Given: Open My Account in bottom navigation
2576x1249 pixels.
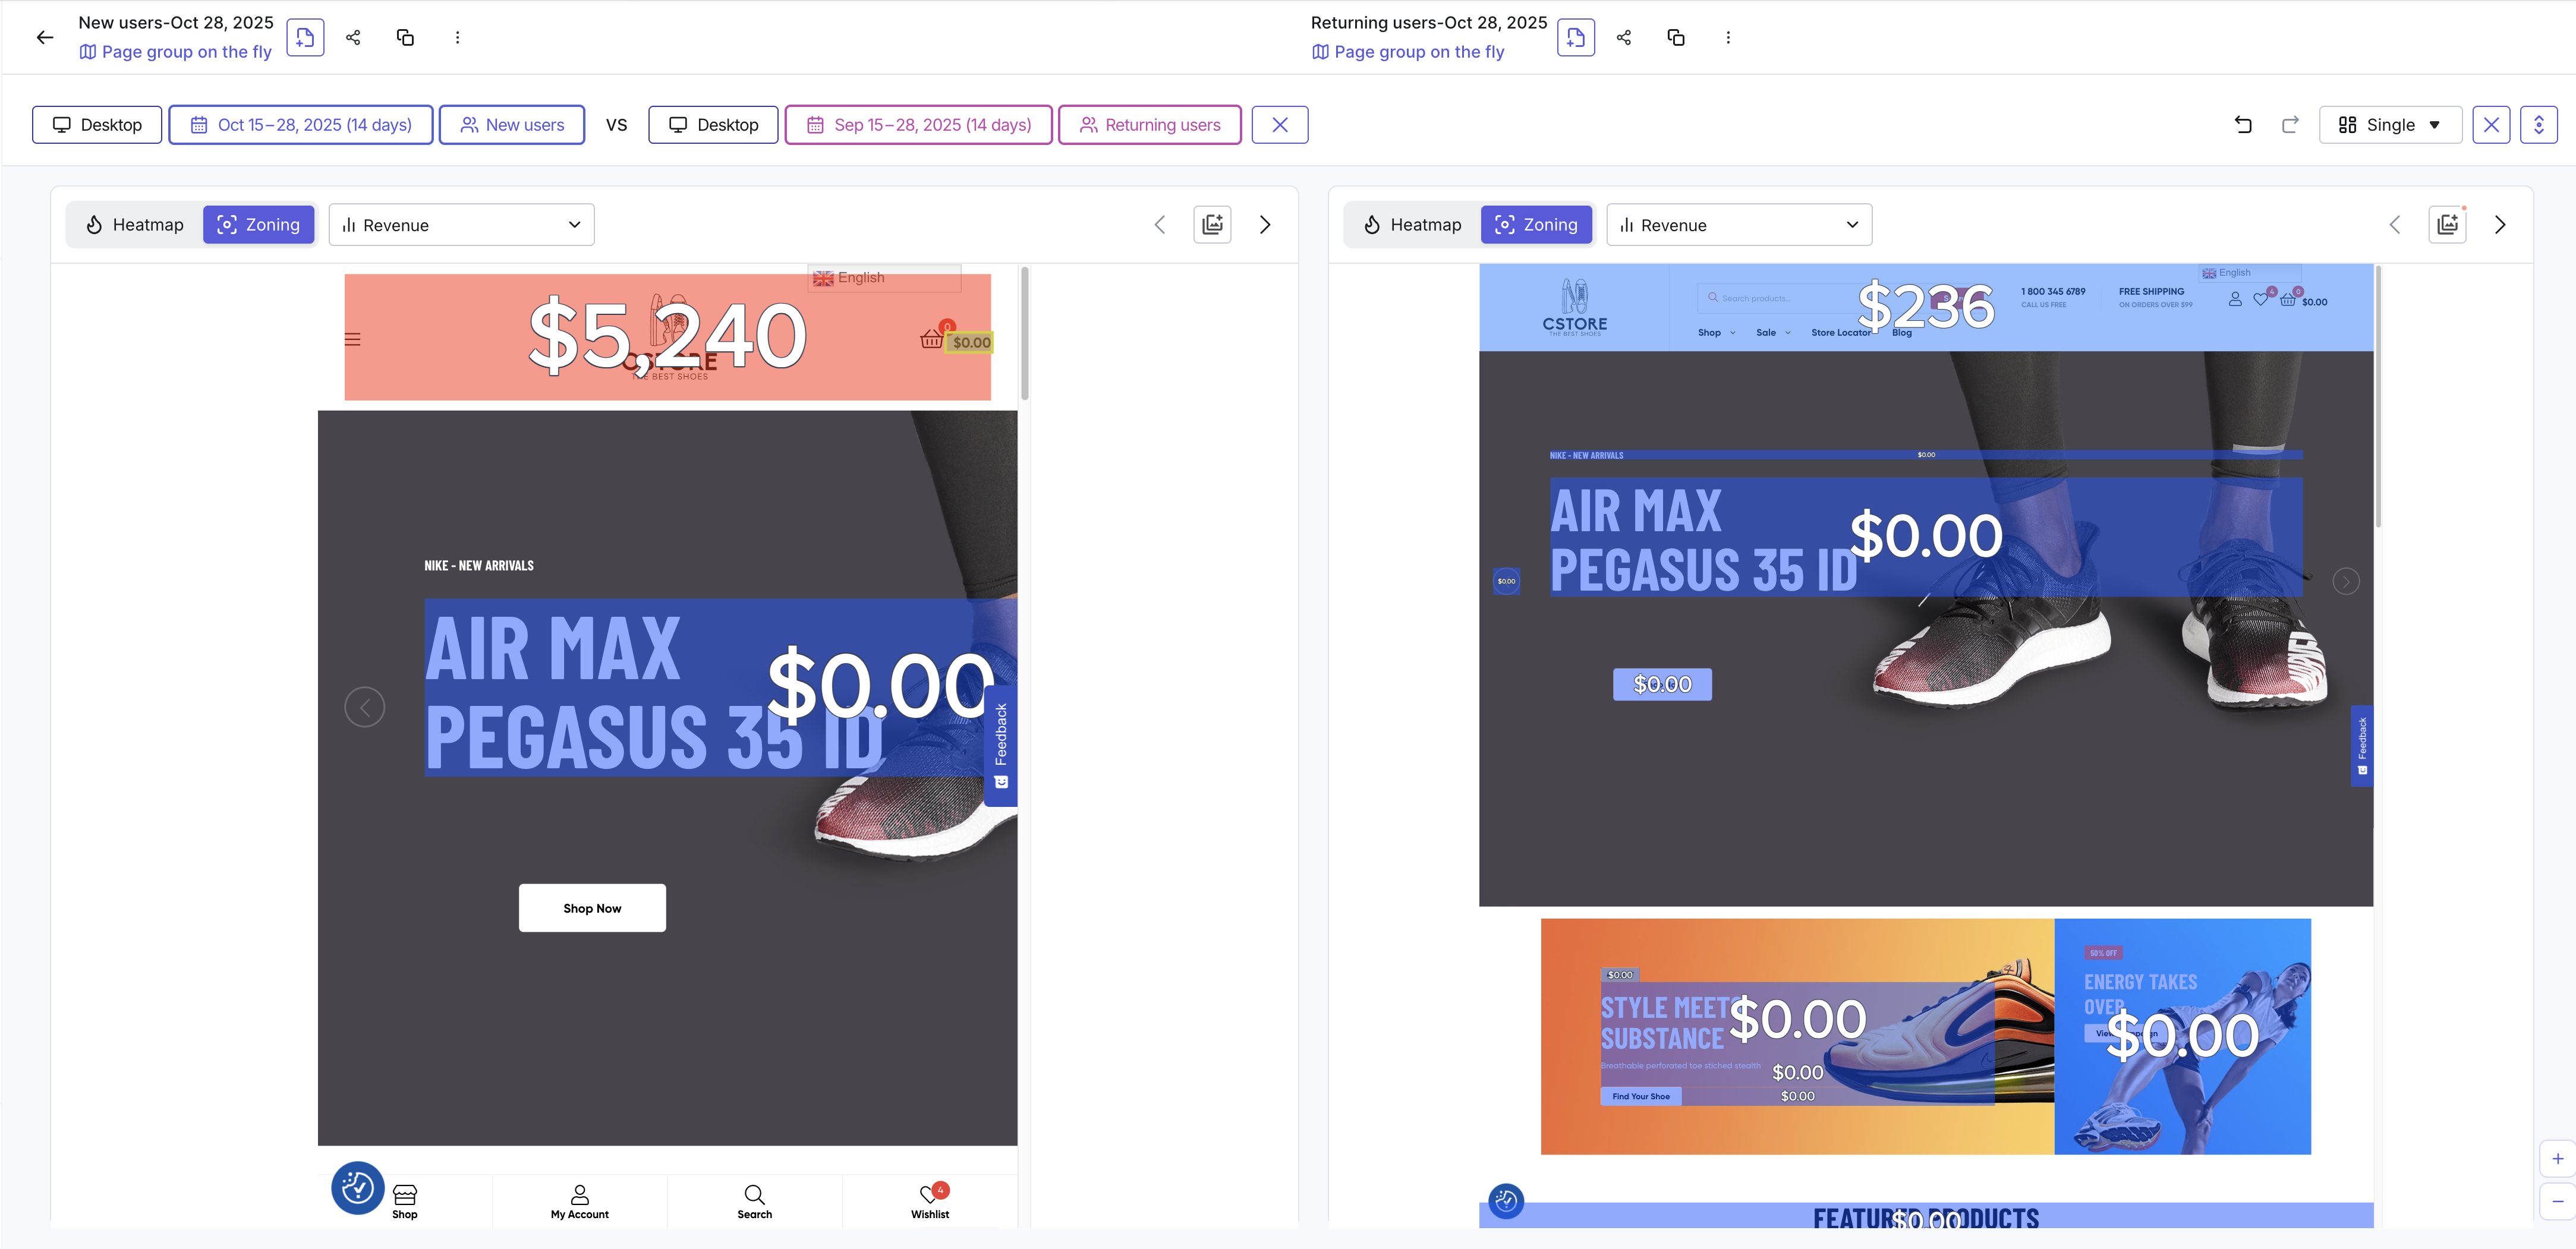Looking at the screenshot, I should click(580, 1201).
